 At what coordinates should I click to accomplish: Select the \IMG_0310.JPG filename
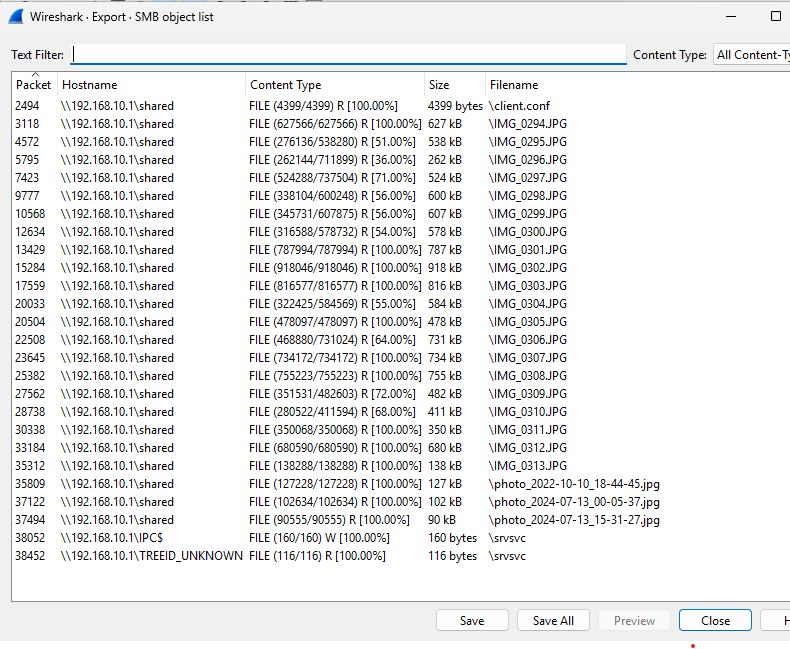(528, 412)
